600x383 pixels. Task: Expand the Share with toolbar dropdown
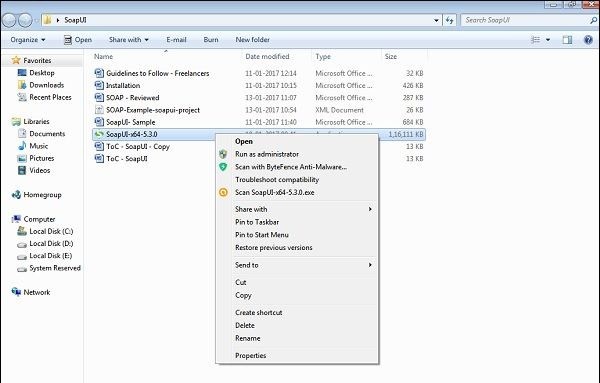click(x=129, y=40)
